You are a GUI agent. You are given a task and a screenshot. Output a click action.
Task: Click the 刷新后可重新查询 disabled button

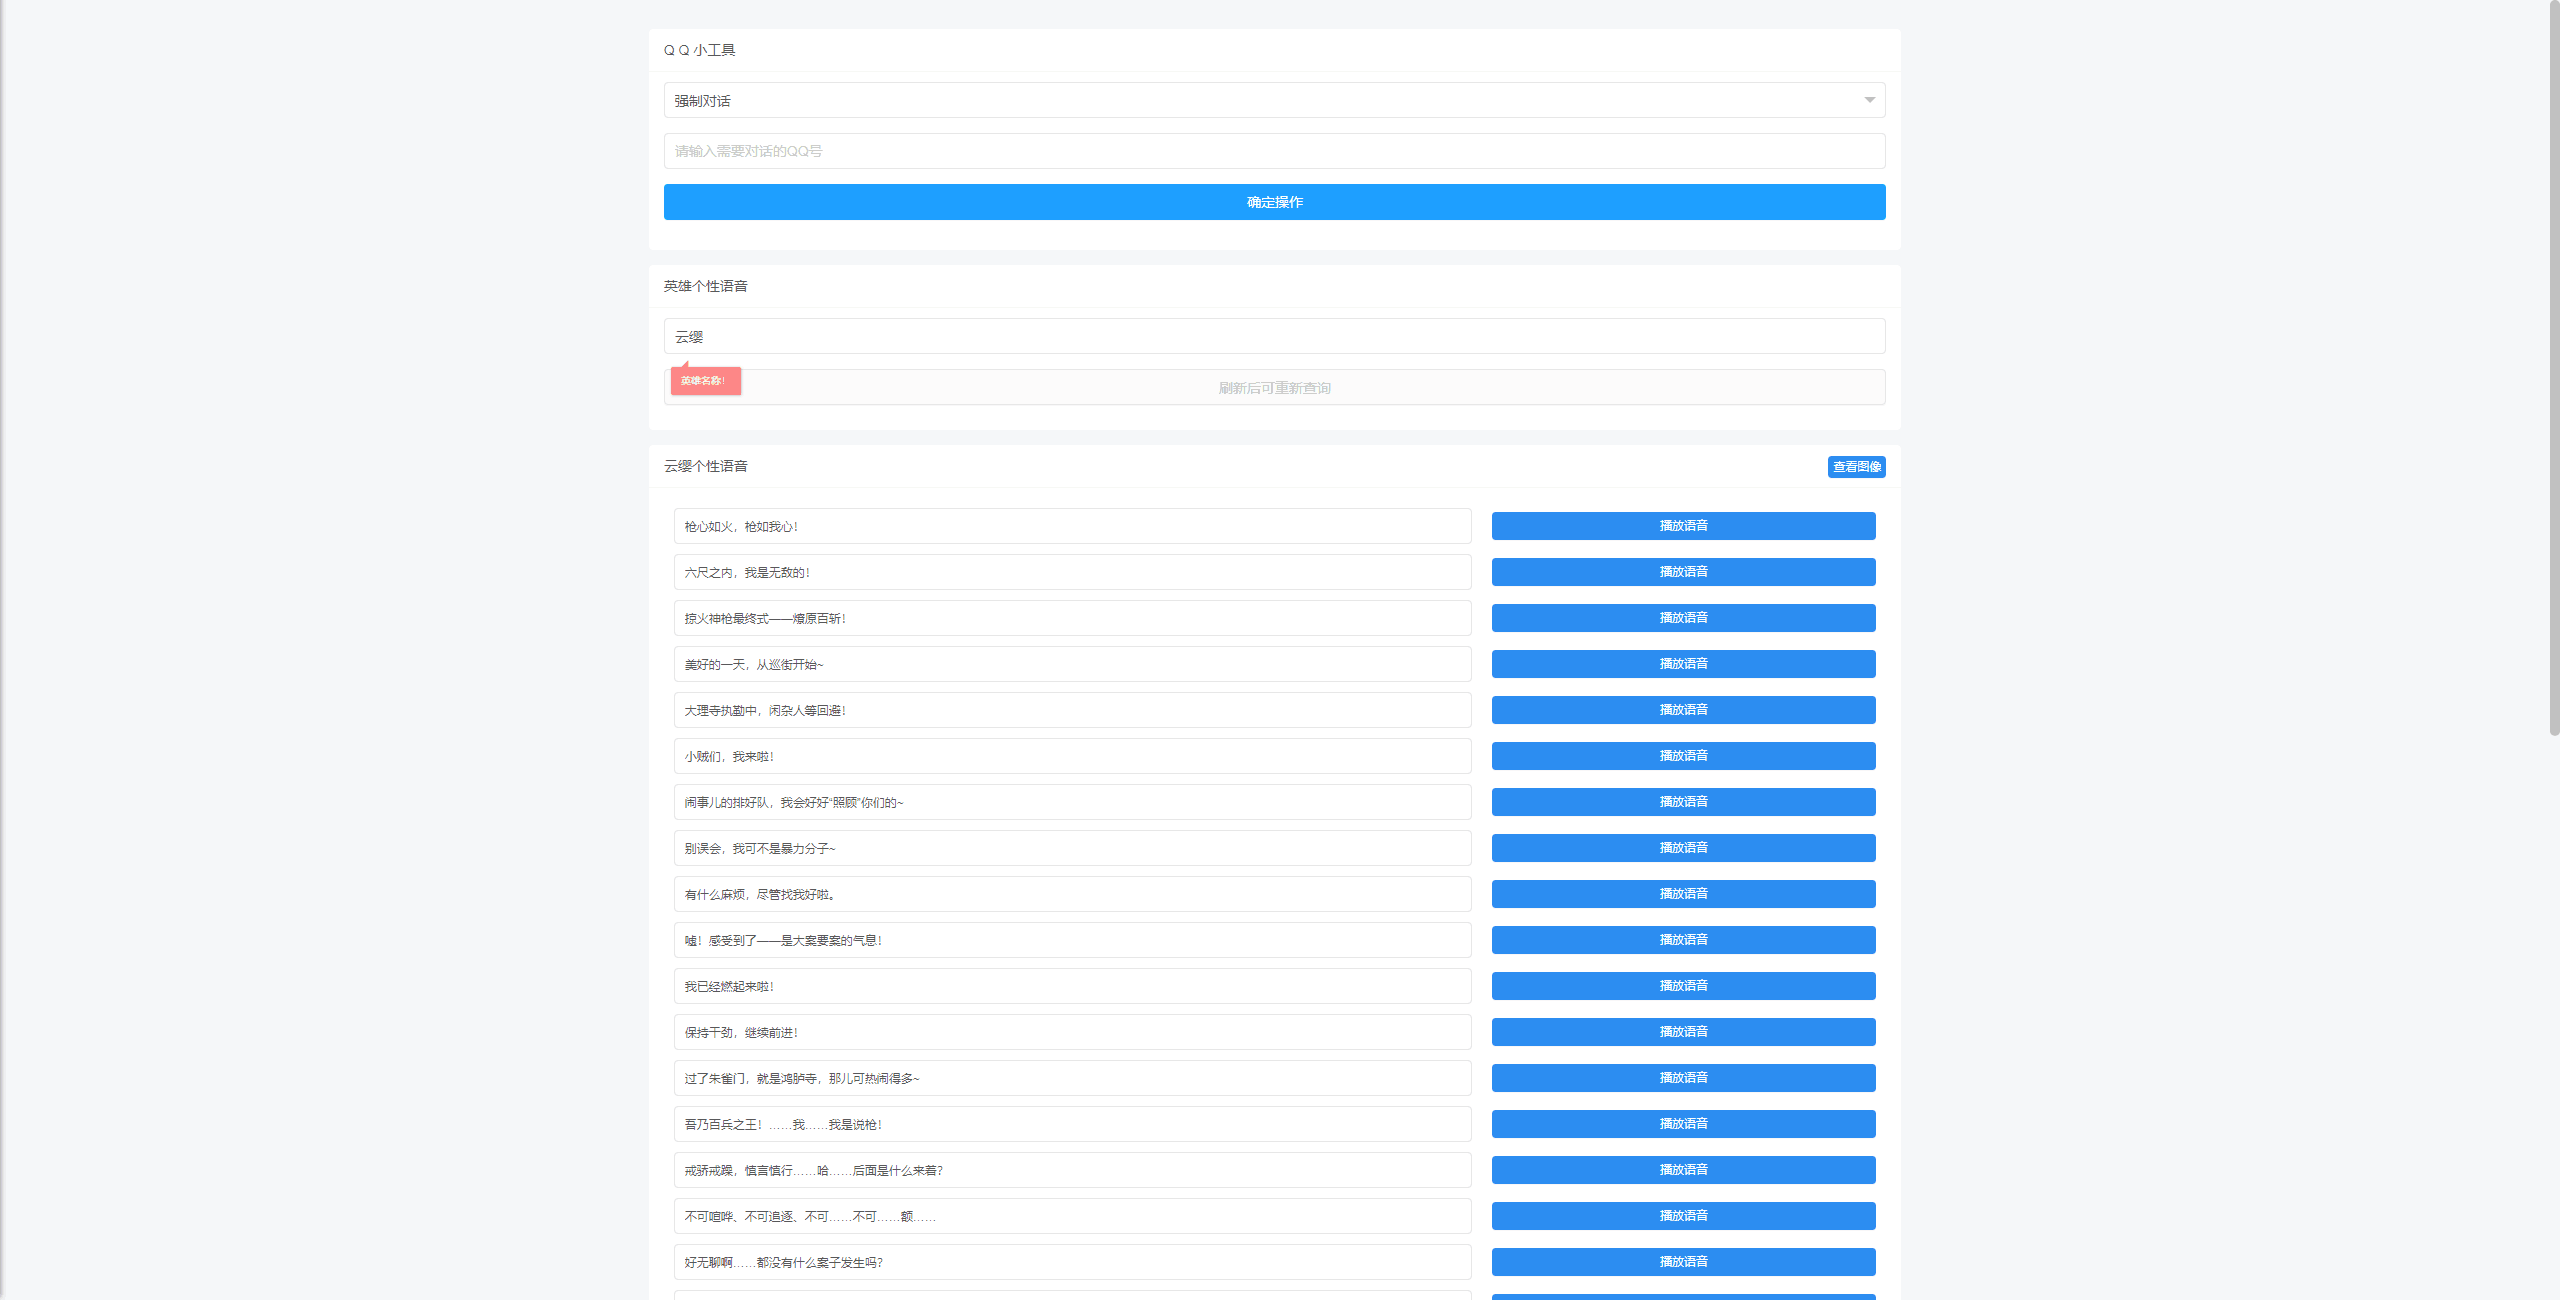(x=1274, y=388)
